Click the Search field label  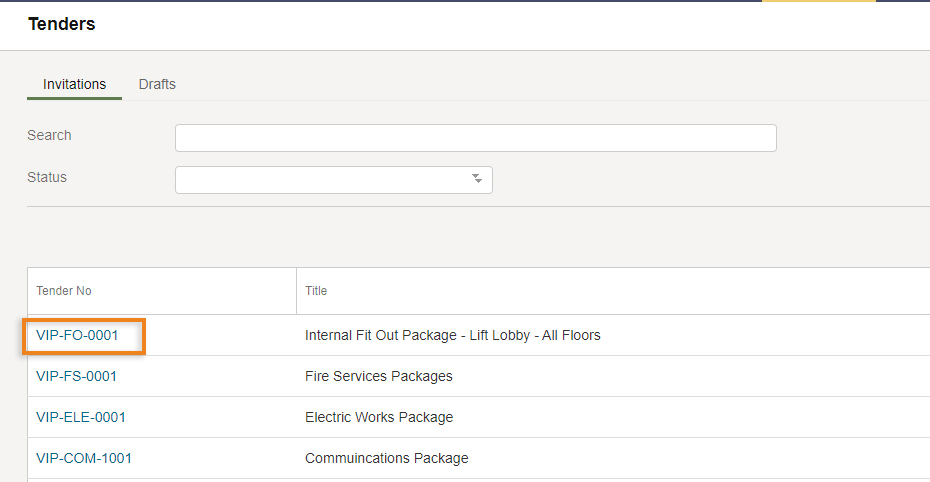click(x=49, y=135)
